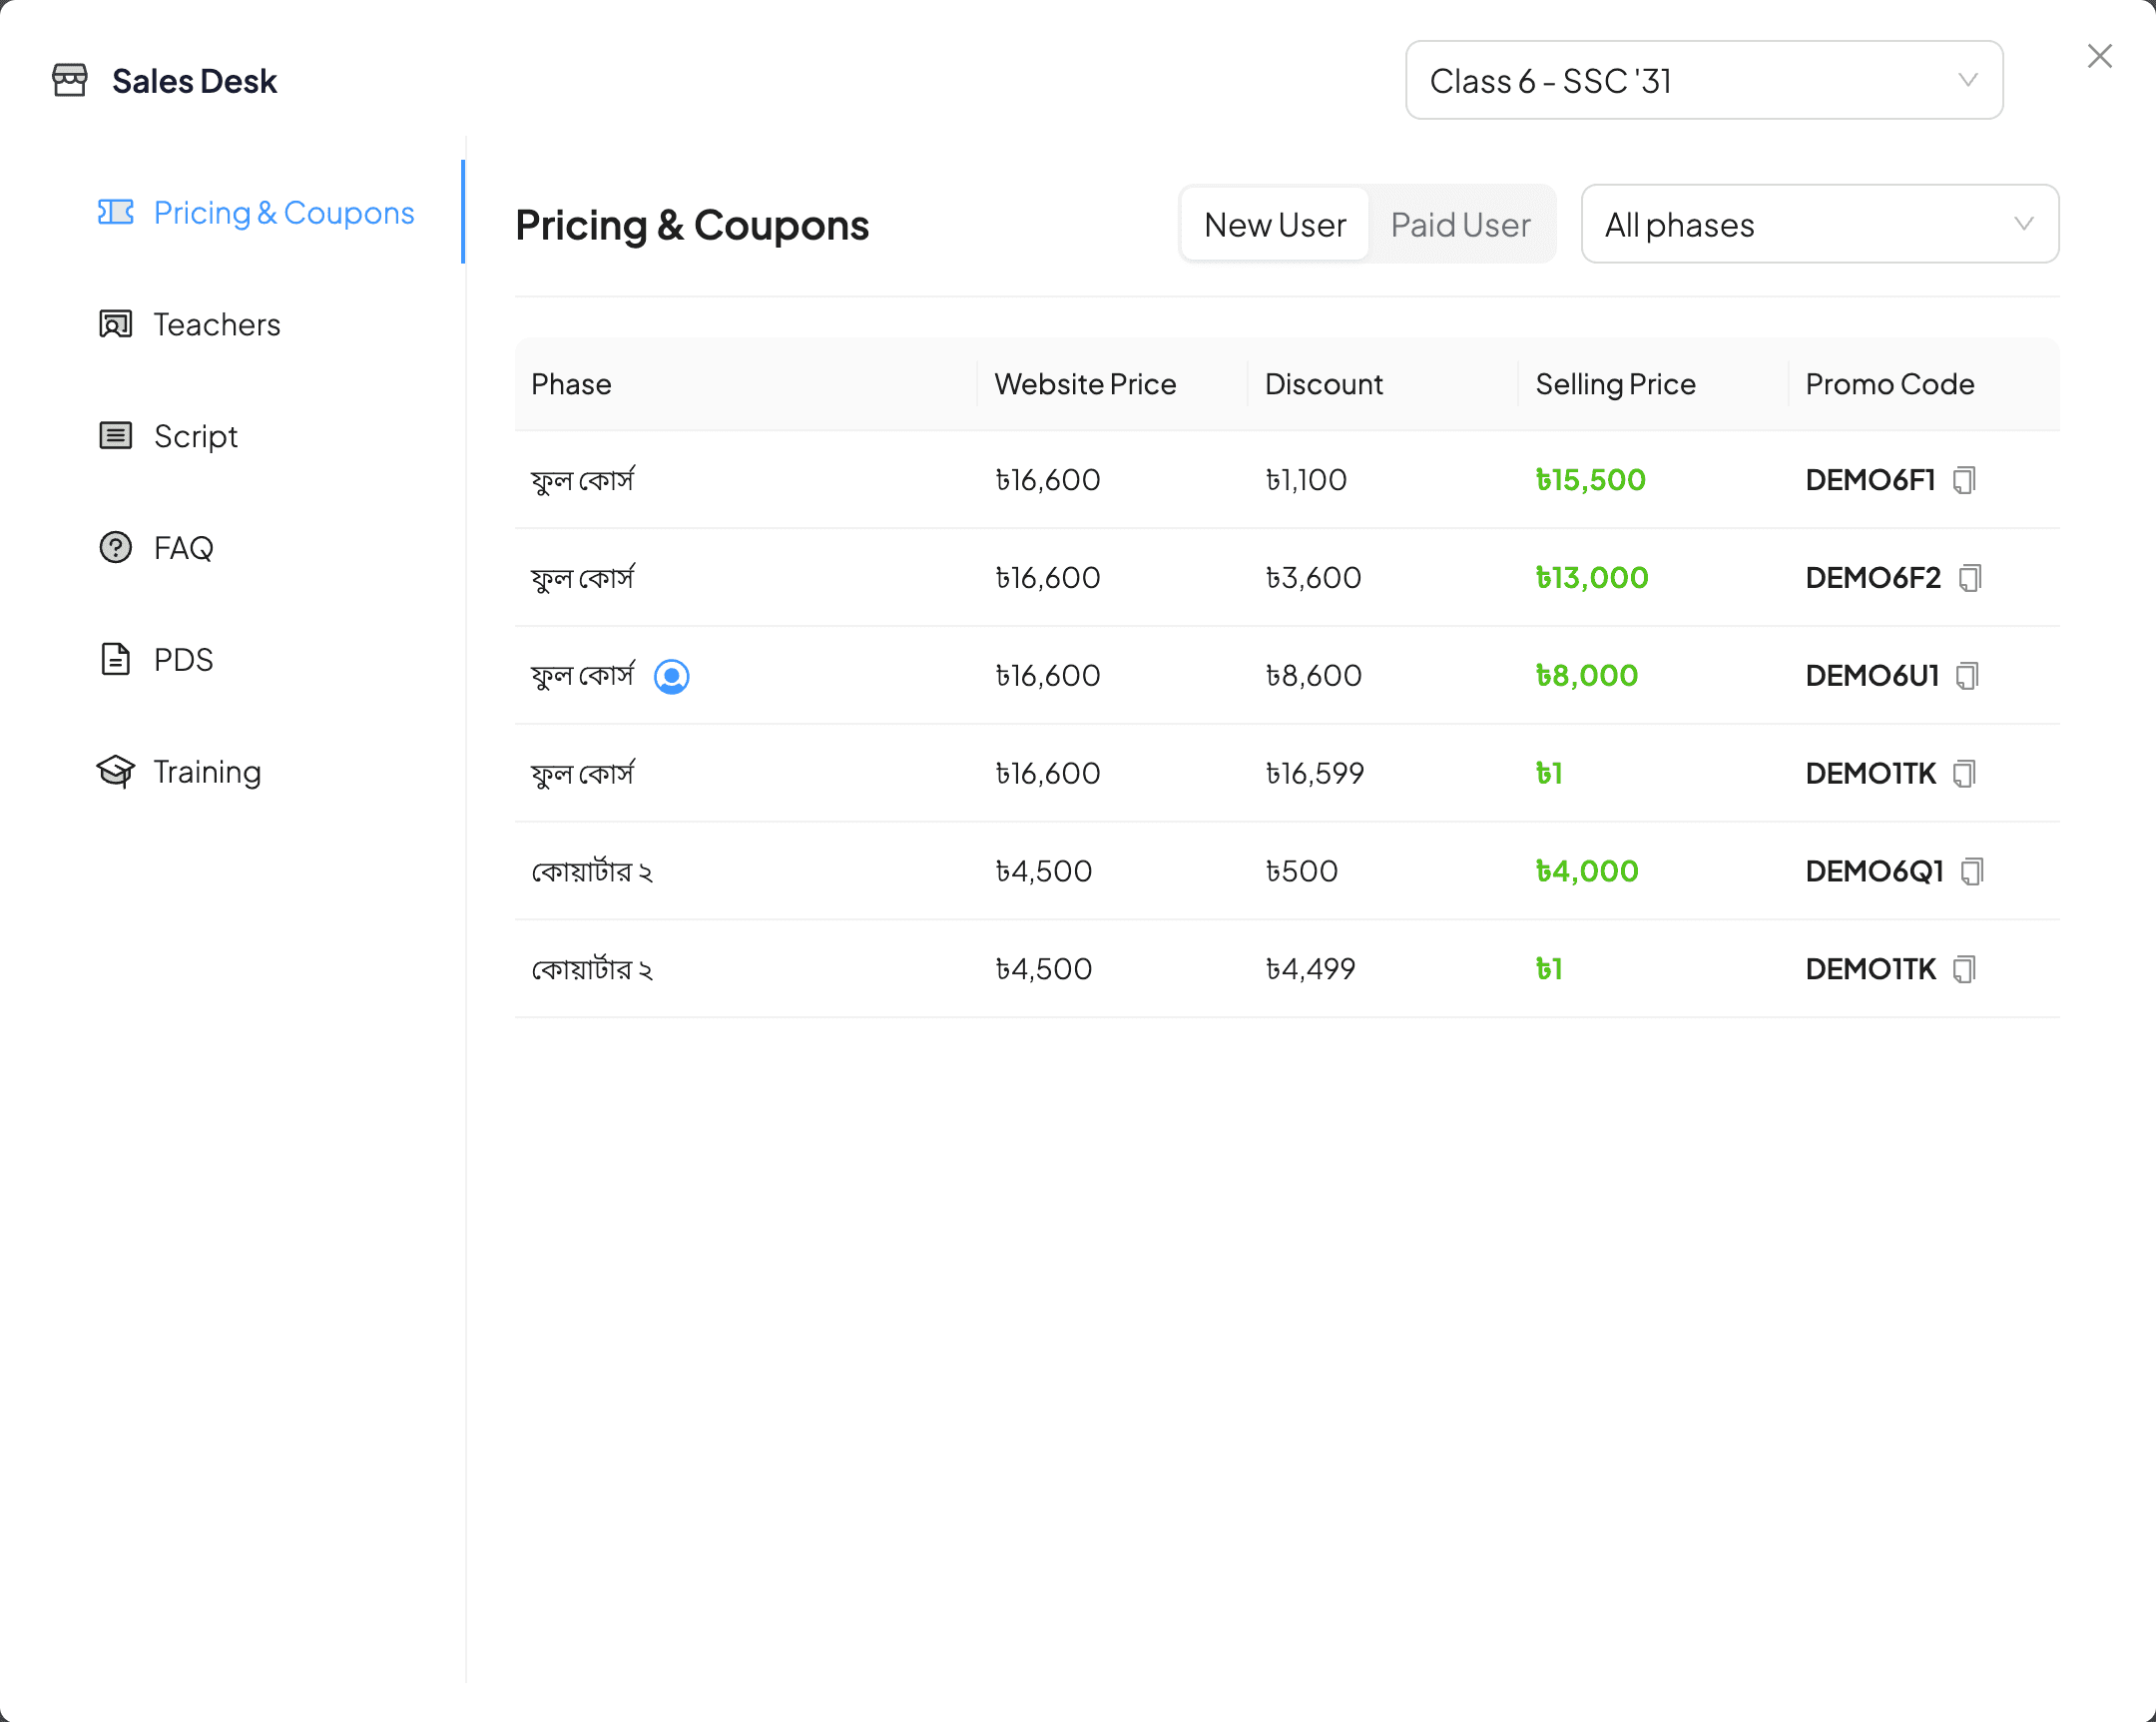Click the ৳16,599 discount value

coord(1315,774)
